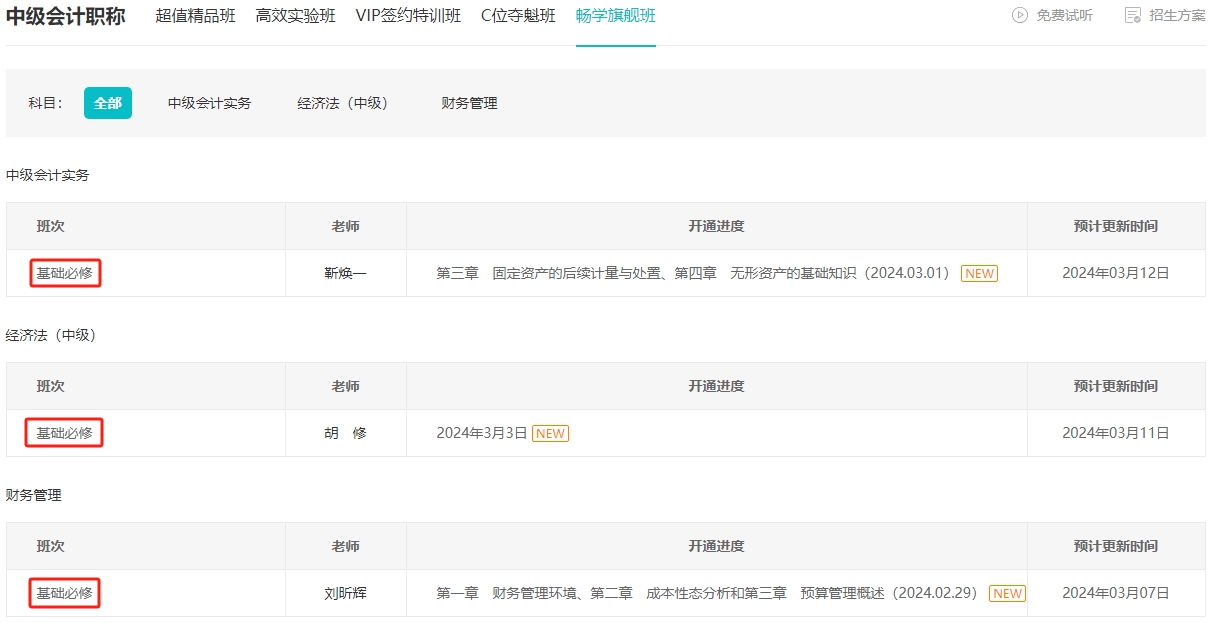1214x623 pixels.
Task: Click the 中级会计职称 page title
Action: (x=66, y=16)
